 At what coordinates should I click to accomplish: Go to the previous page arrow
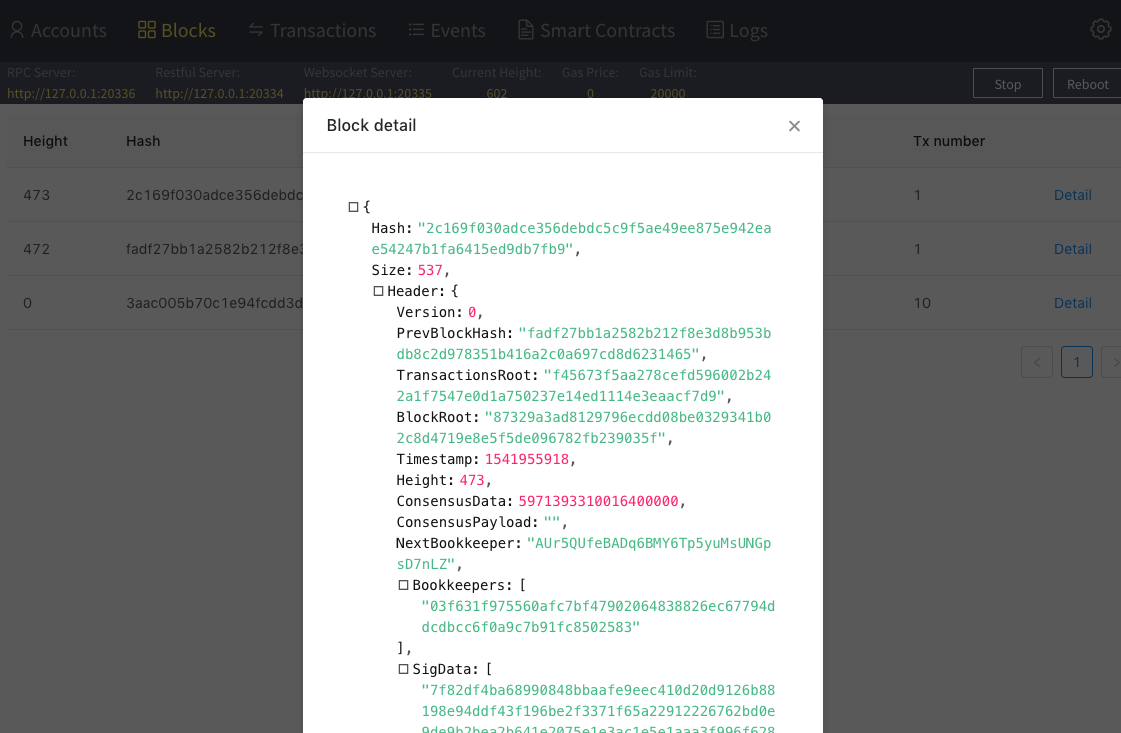pos(1037,362)
